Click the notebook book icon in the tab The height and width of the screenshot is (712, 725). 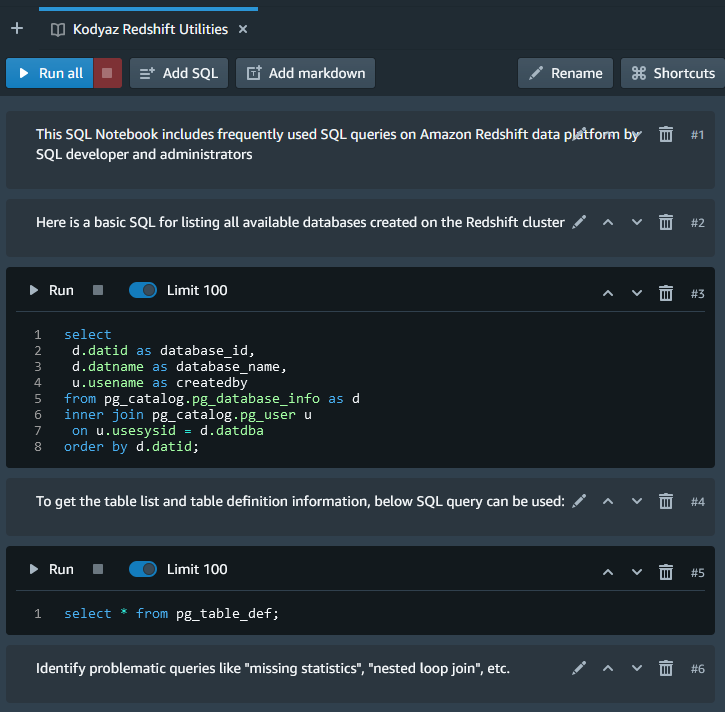pos(58,30)
